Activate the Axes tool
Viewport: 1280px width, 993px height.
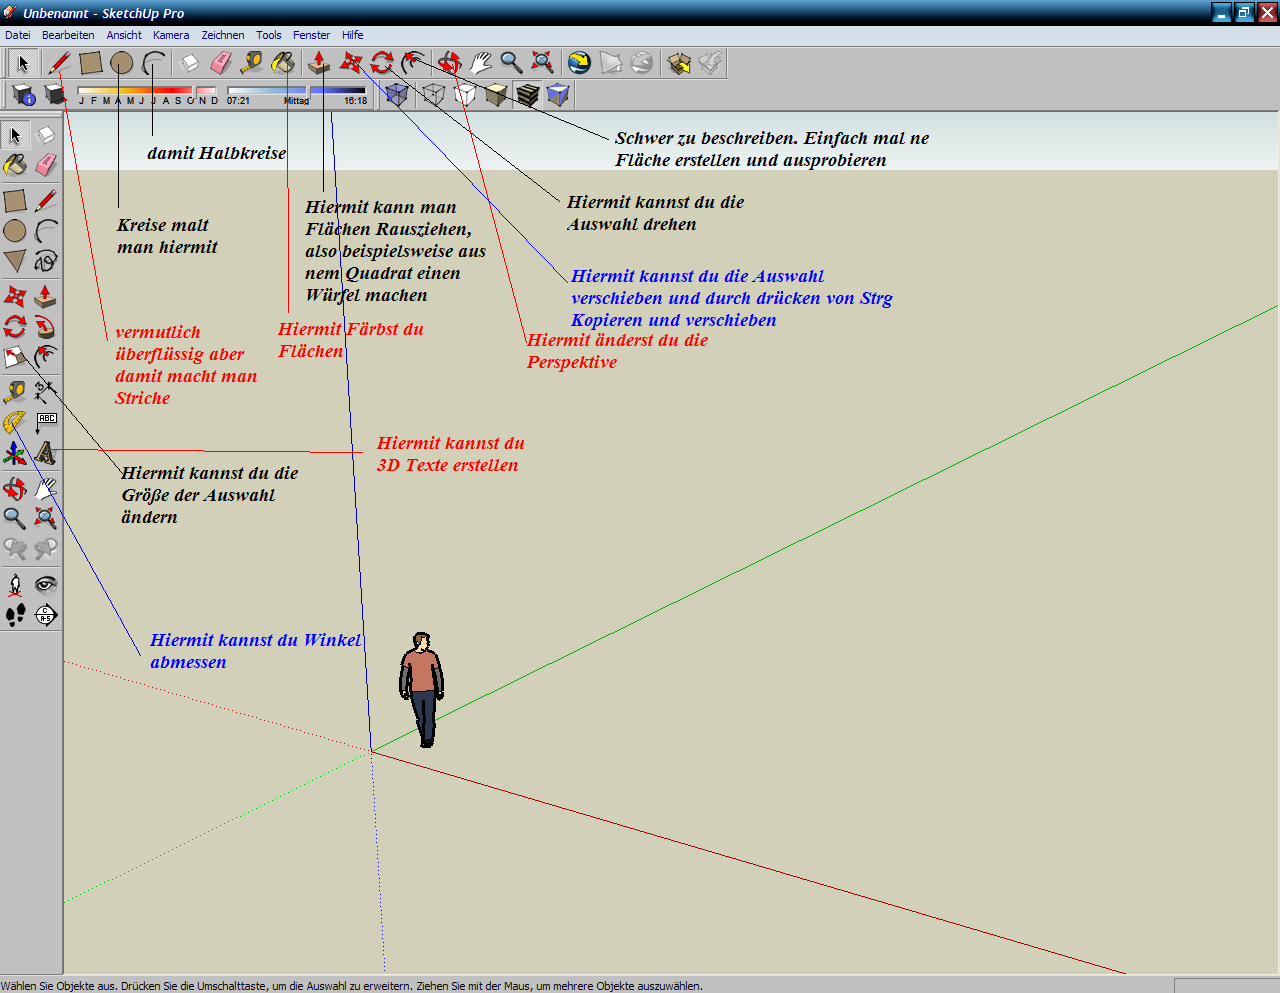pyautogui.click(x=14, y=454)
